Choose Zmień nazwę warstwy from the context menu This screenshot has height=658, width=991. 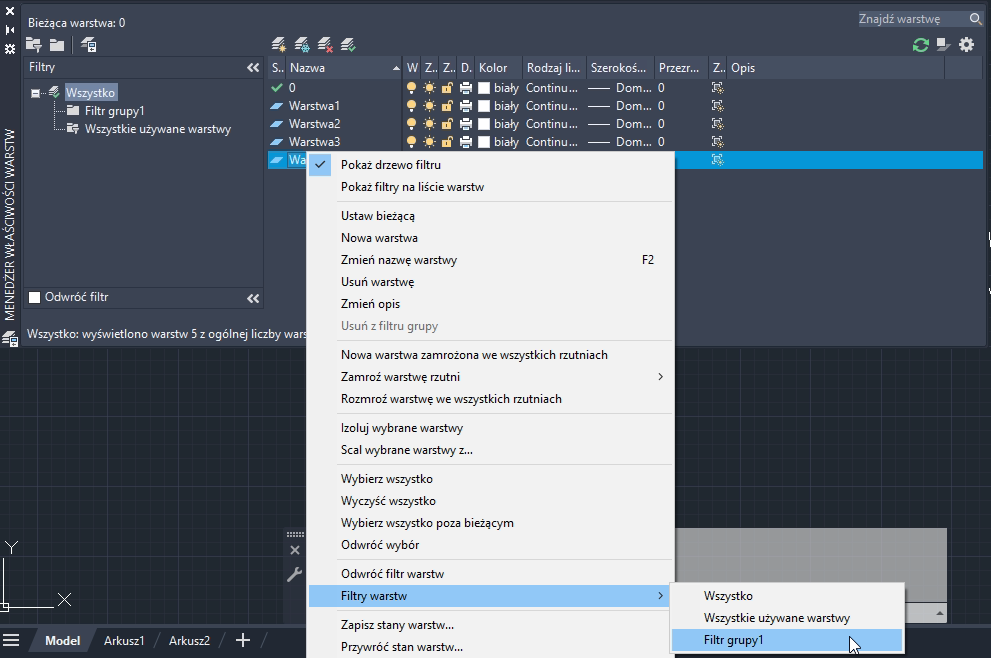click(x=490, y=260)
